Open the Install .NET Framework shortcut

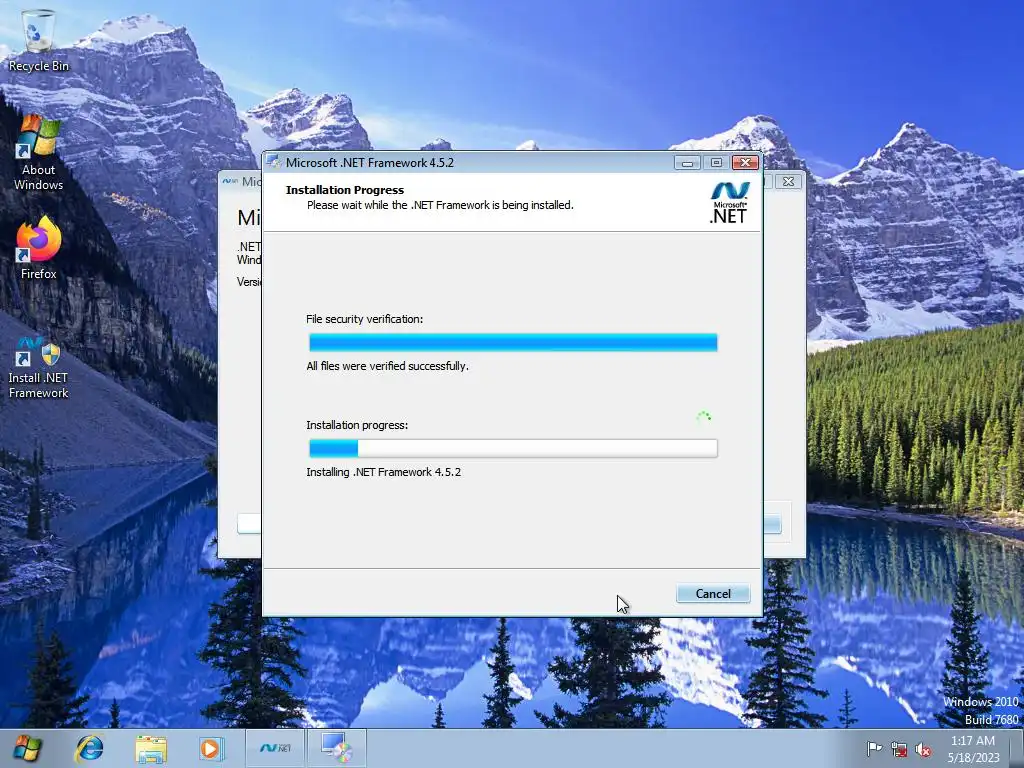(38, 368)
